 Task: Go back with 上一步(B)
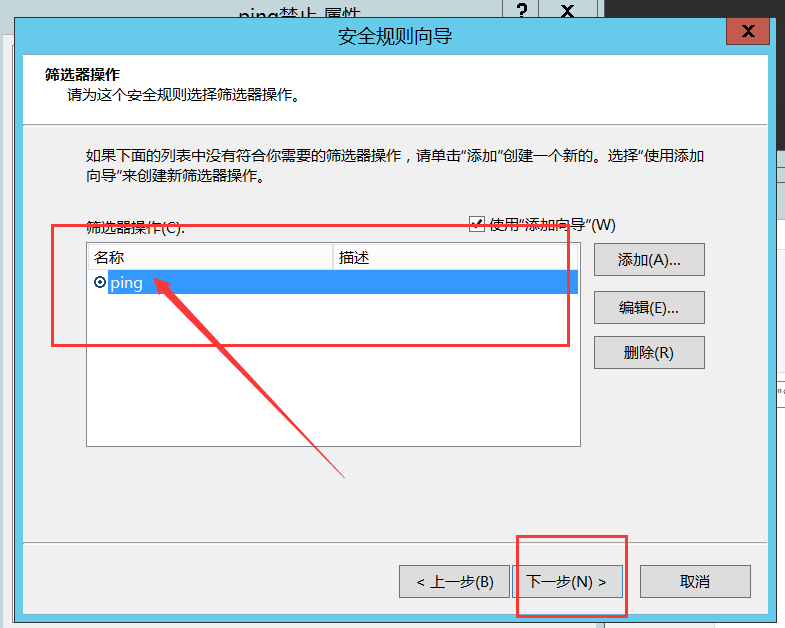click(454, 581)
